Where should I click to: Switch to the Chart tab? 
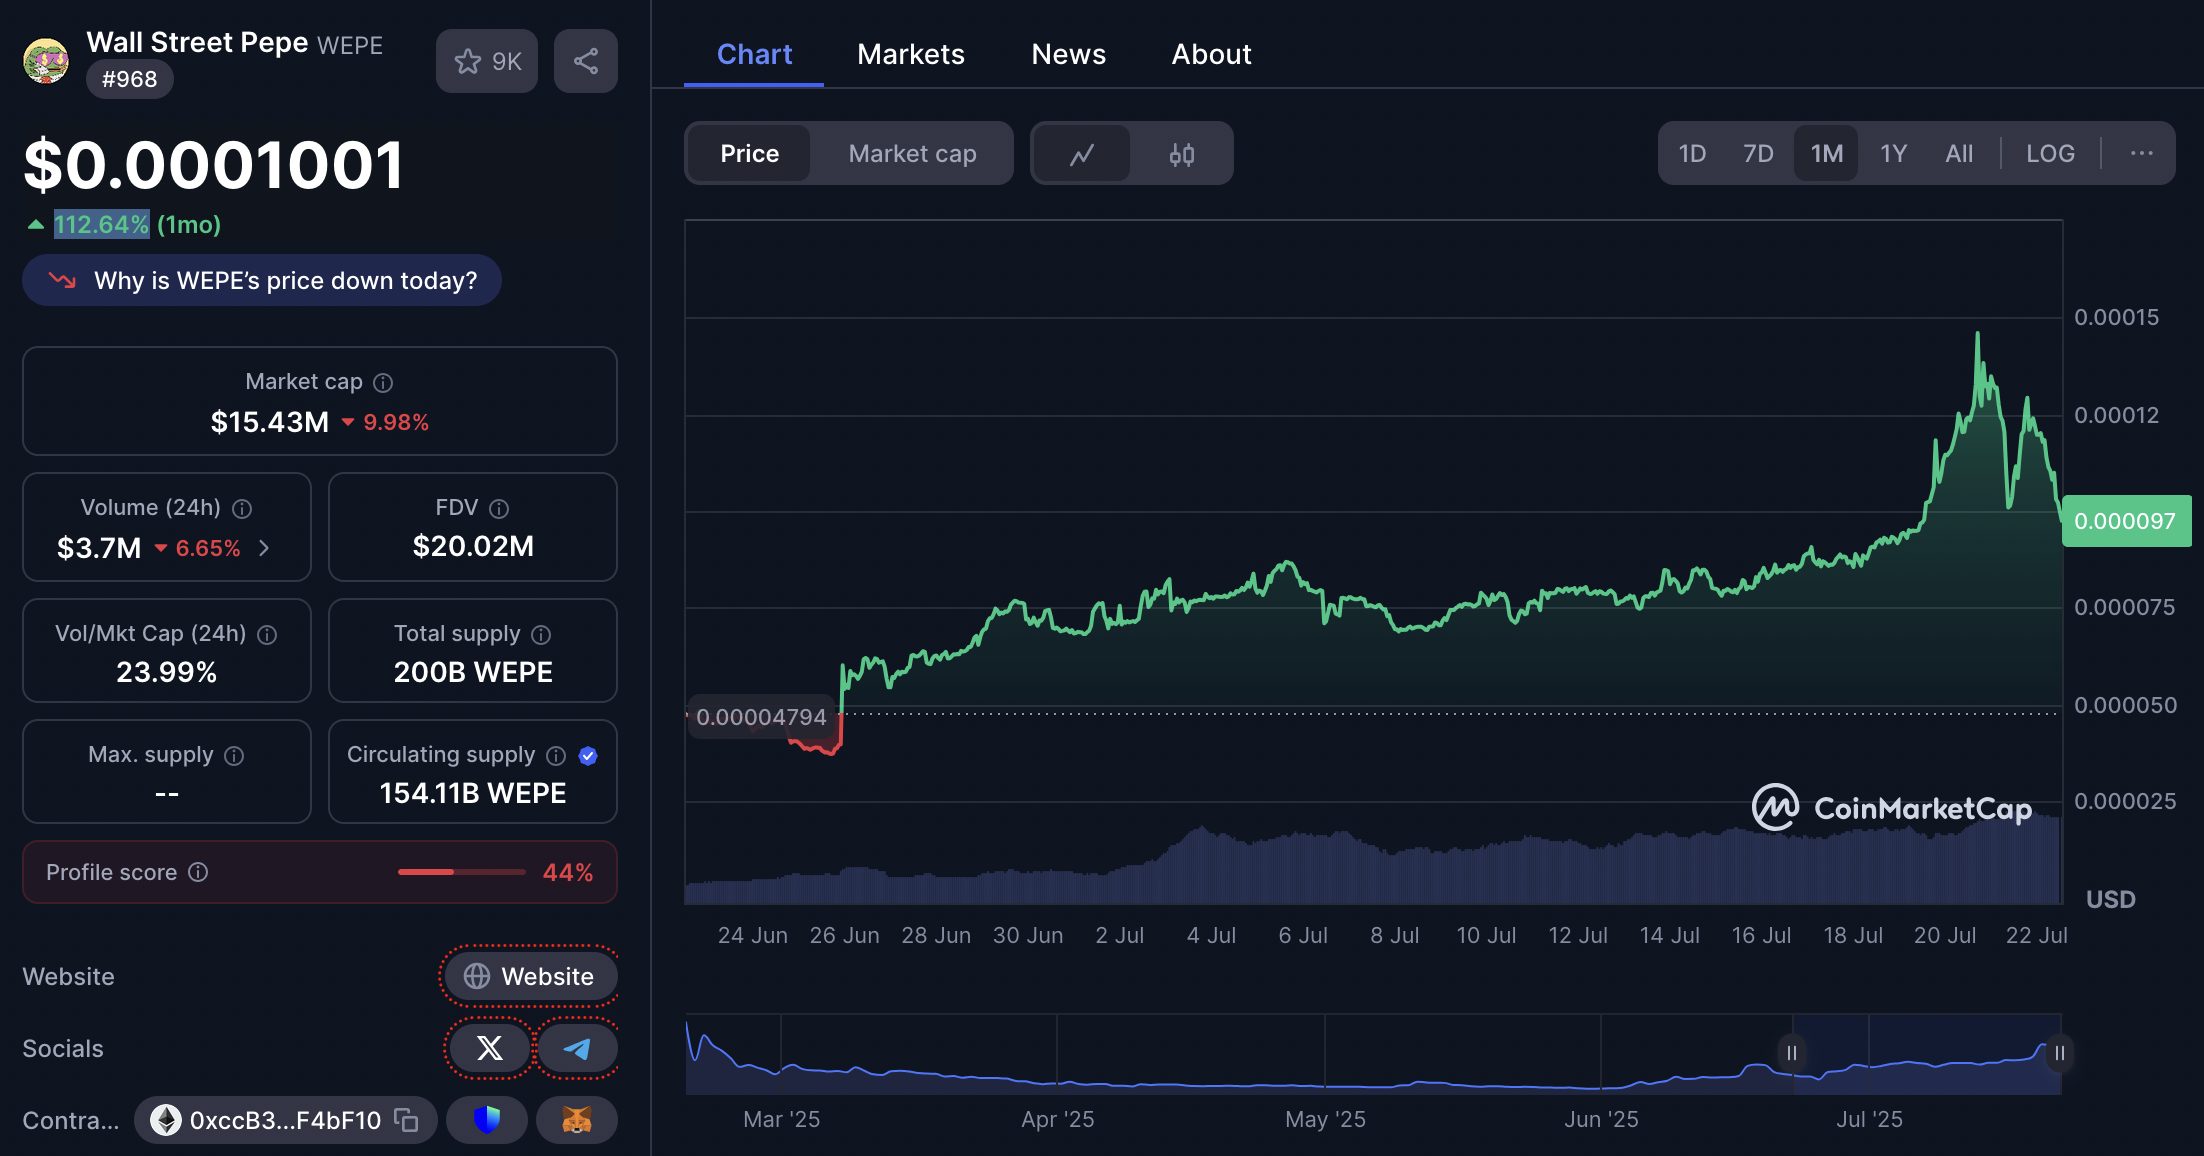[754, 54]
